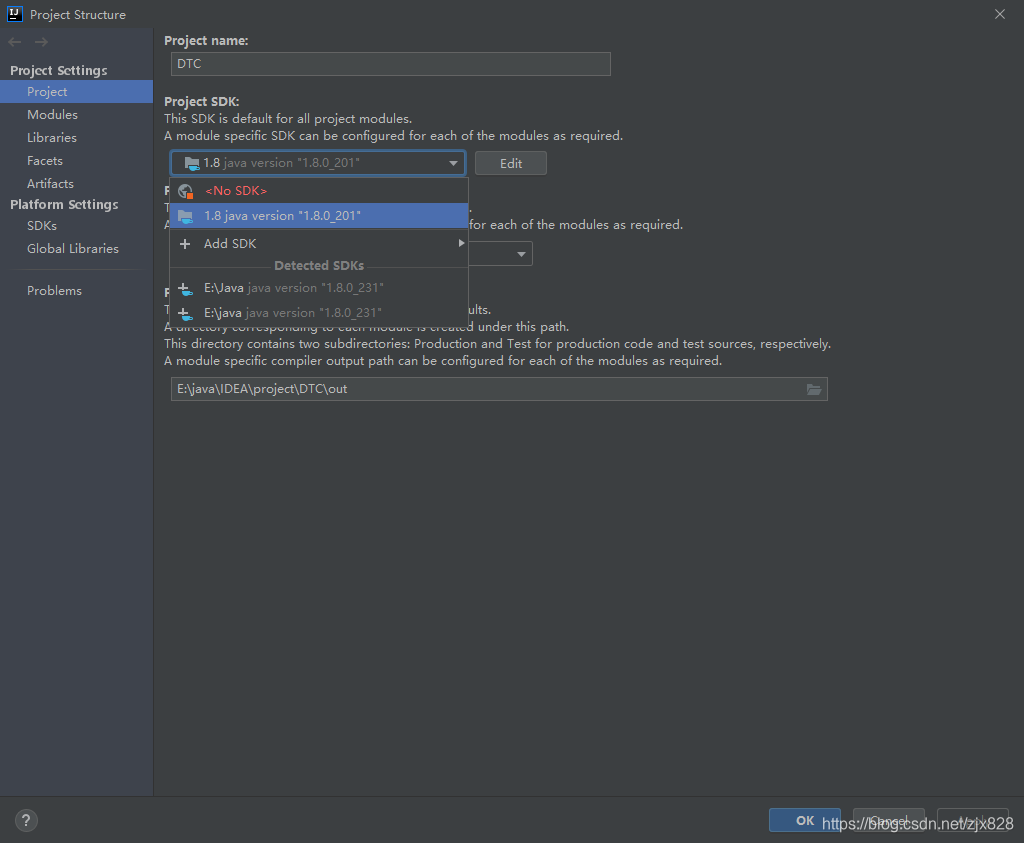Click the plus icon next to Add SDK
Viewport: 1024px width, 843px height.
click(x=185, y=244)
